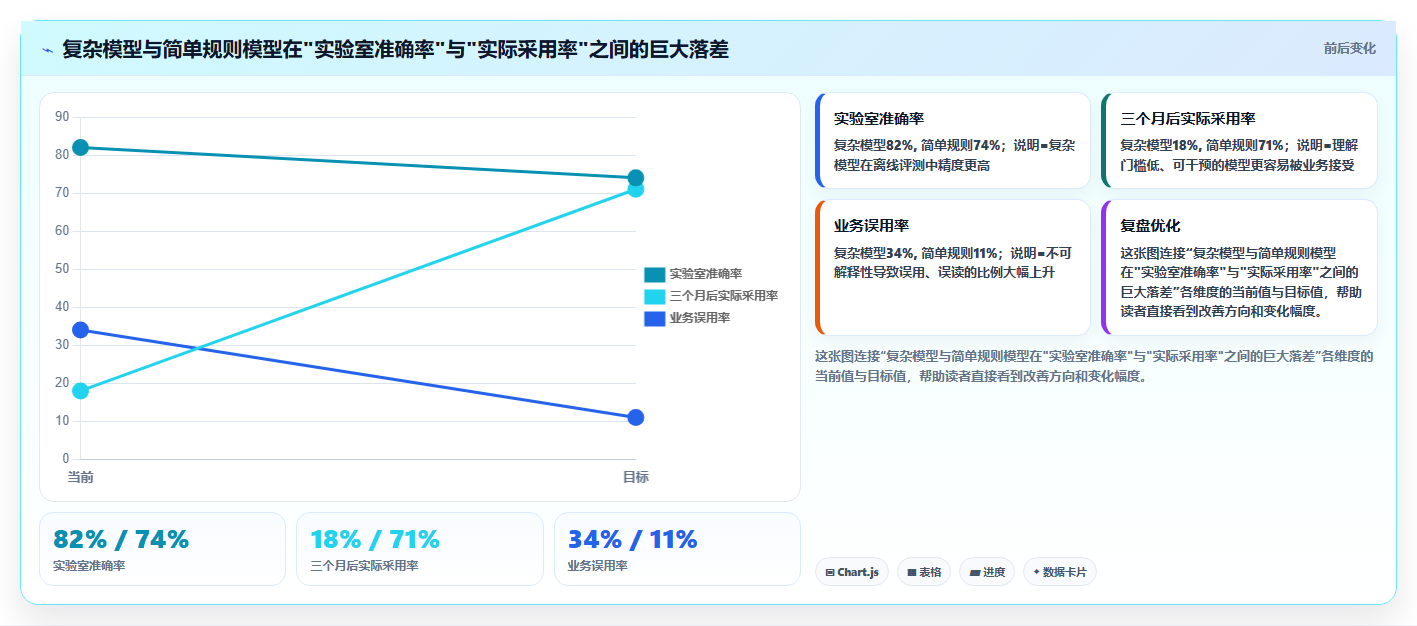Click the 50 y-axis tick label
This screenshot has width=1417, height=626.
(x=62, y=269)
